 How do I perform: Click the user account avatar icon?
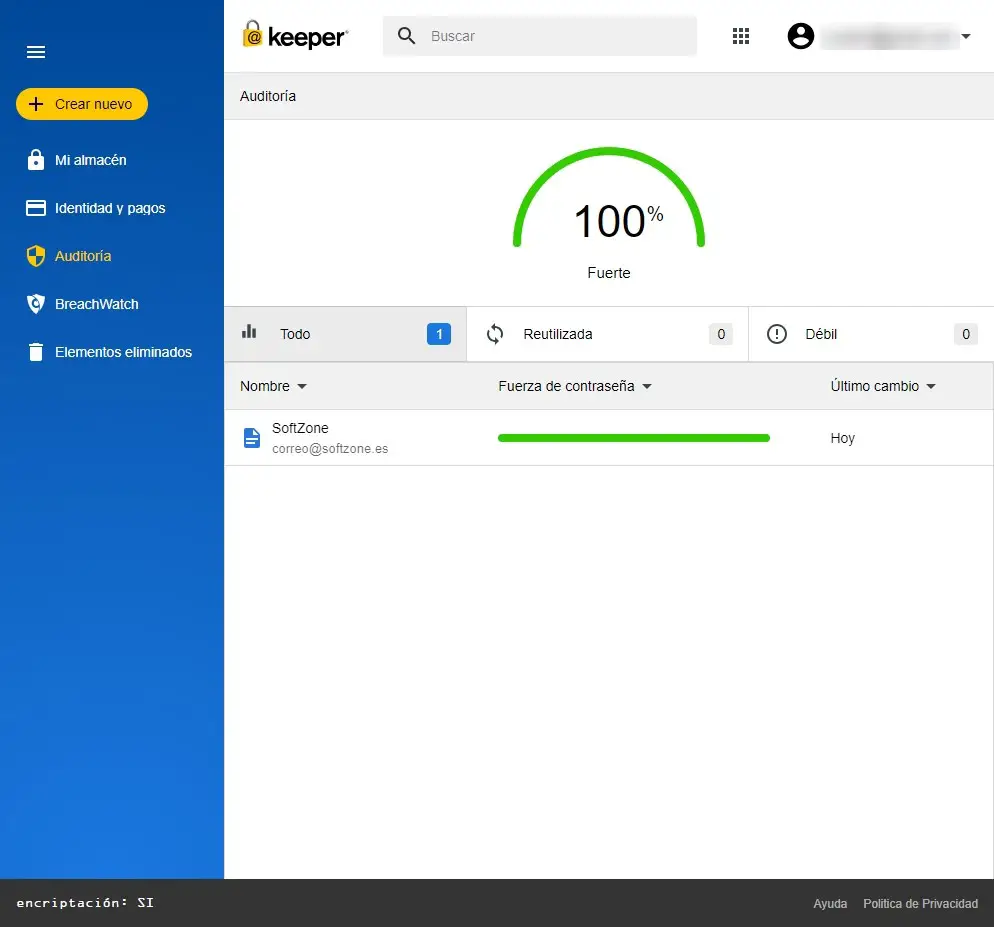point(800,36)
